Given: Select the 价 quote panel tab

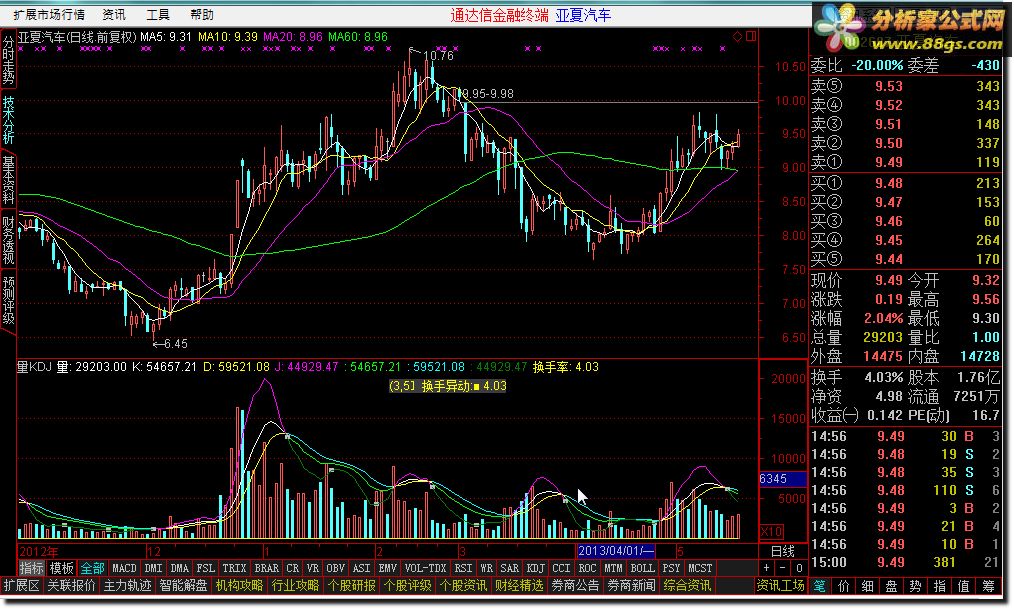Looking at the screenshot, I should tap(844, 586).
